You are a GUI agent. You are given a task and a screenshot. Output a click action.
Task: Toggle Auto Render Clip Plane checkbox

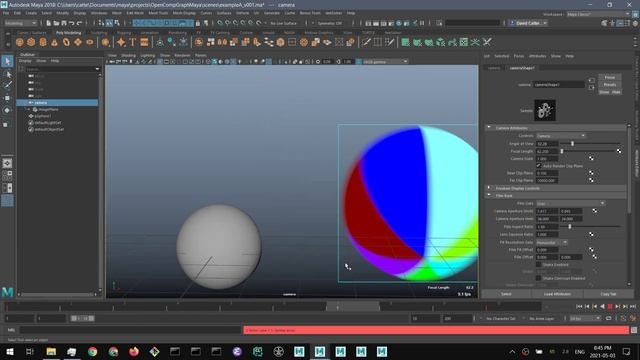coord(539,166)
